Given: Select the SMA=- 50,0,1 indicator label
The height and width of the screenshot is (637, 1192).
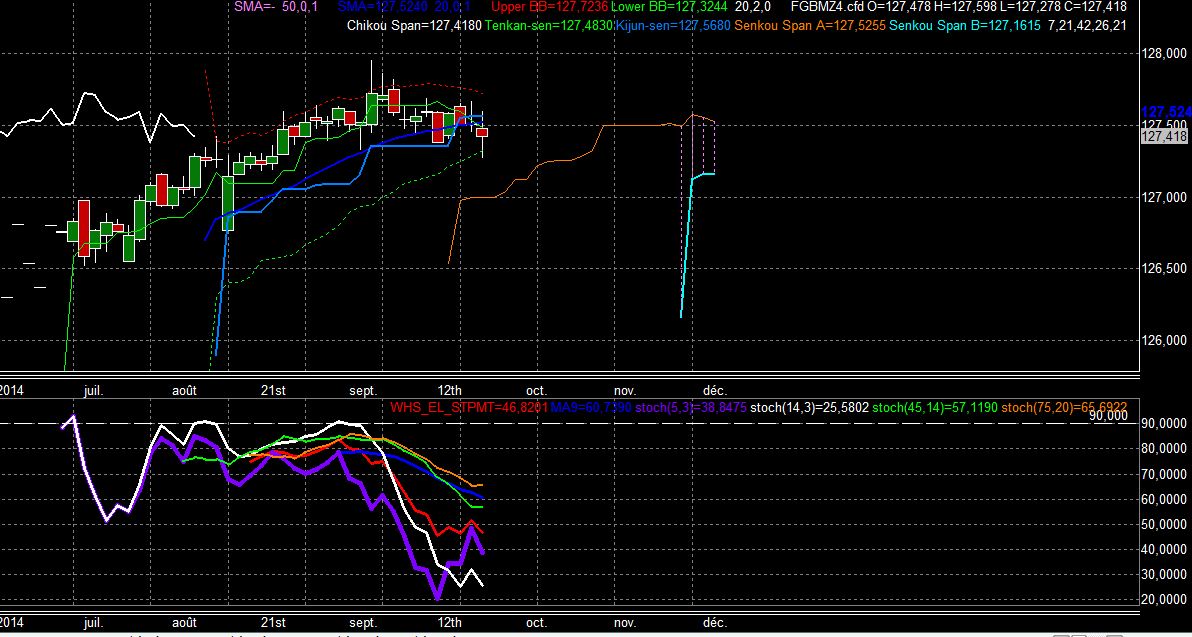Looking at the screenshot, I should click(274, 7).
